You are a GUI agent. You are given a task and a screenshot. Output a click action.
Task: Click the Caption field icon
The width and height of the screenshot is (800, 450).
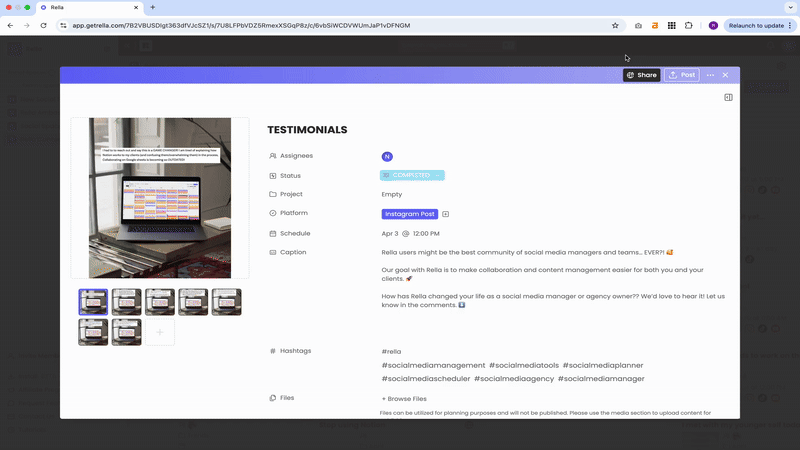[x=272, y=253]
